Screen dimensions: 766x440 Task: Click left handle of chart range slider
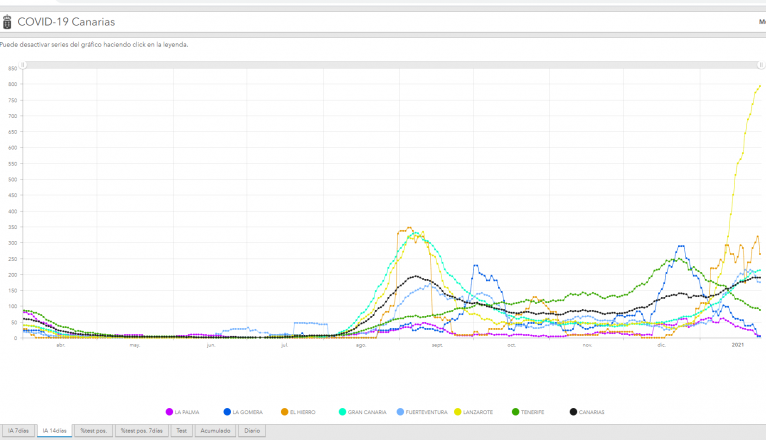(23, 65)
